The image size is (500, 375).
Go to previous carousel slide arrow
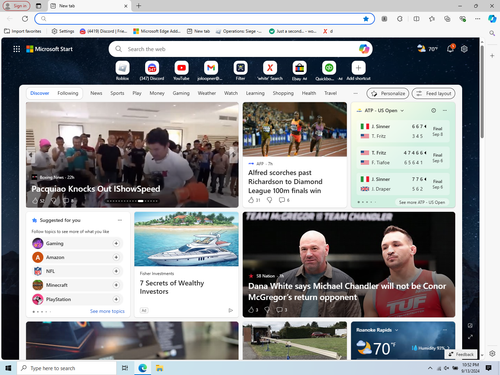(31, 154)
